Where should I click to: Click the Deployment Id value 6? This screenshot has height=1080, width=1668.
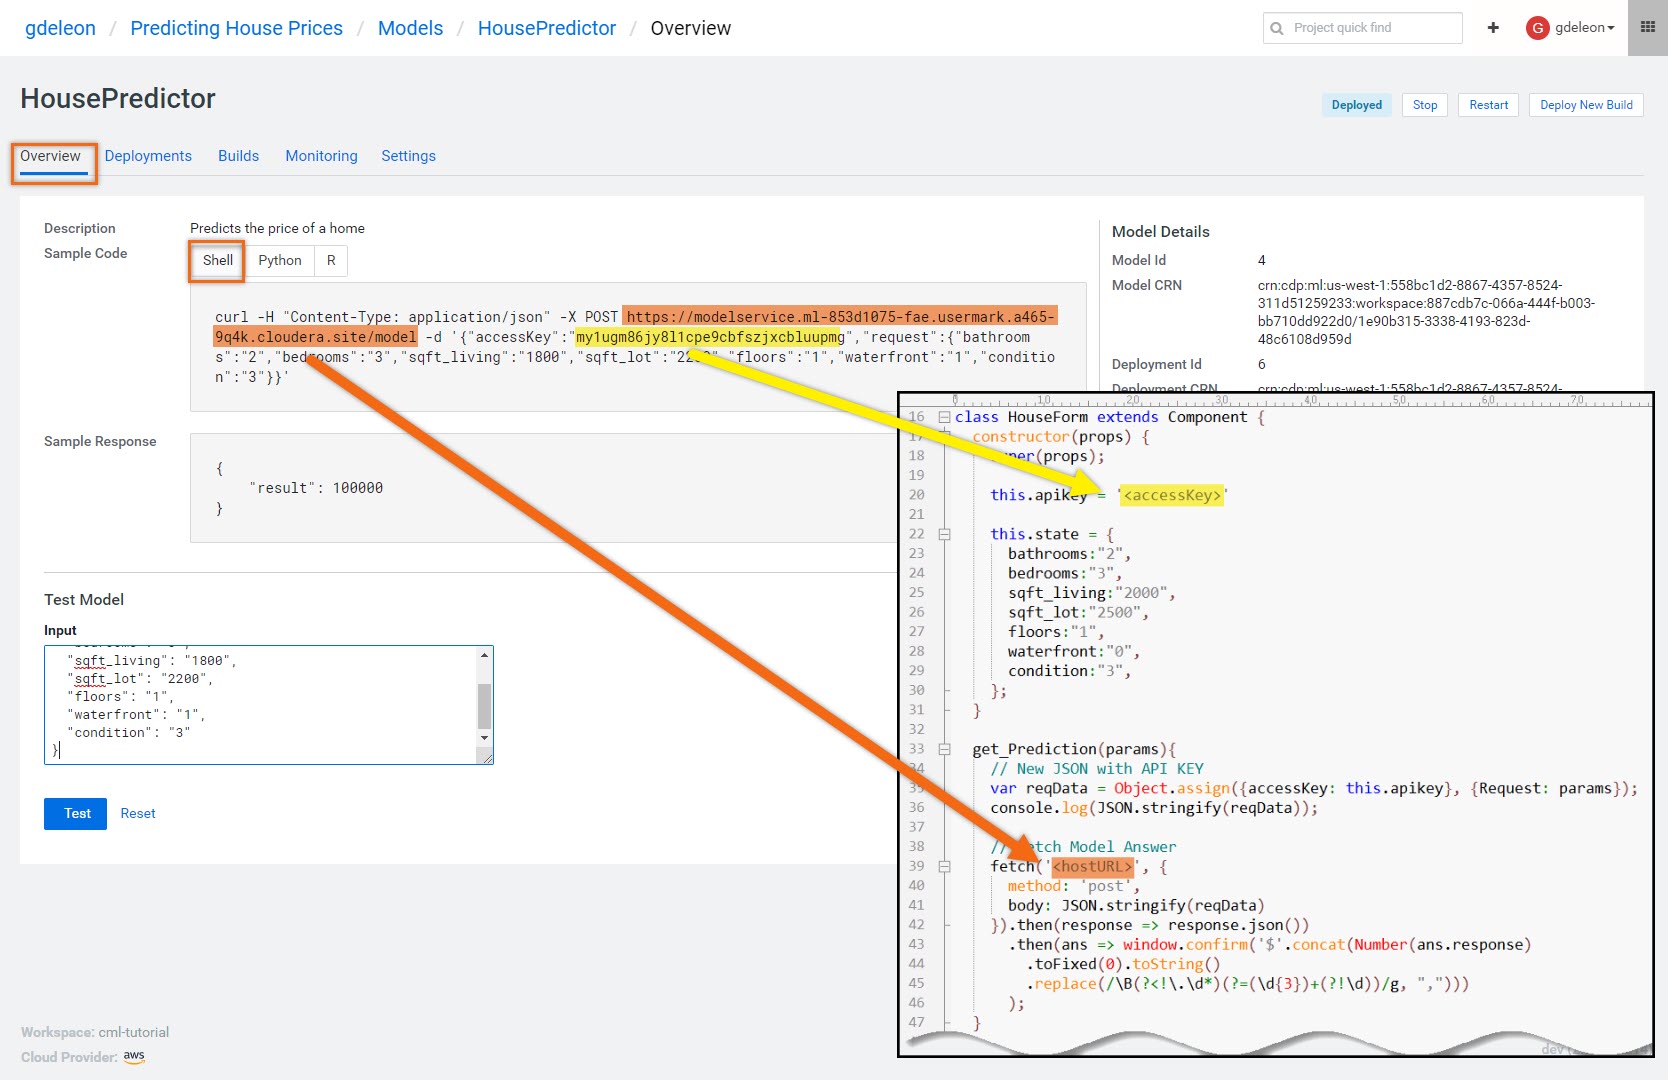coord(1261,364)
